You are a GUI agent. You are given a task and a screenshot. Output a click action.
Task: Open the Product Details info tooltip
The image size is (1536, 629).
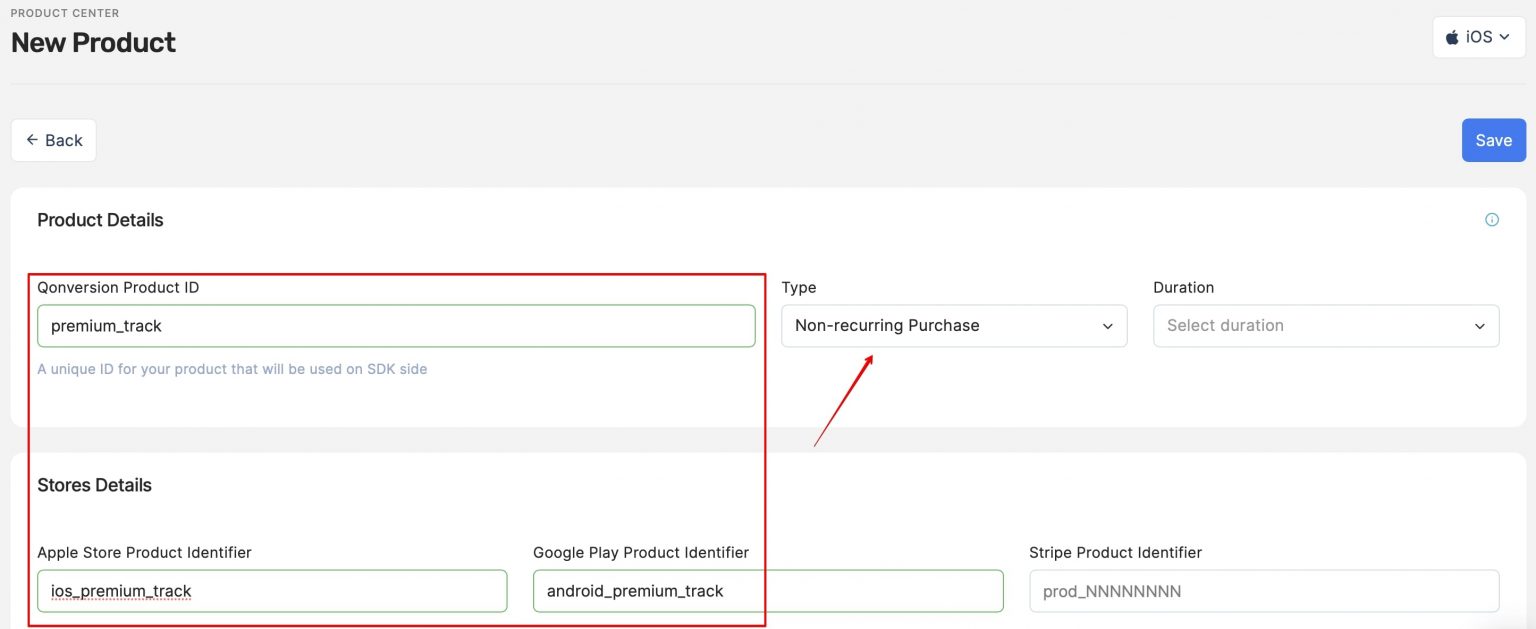point(1491,219)
